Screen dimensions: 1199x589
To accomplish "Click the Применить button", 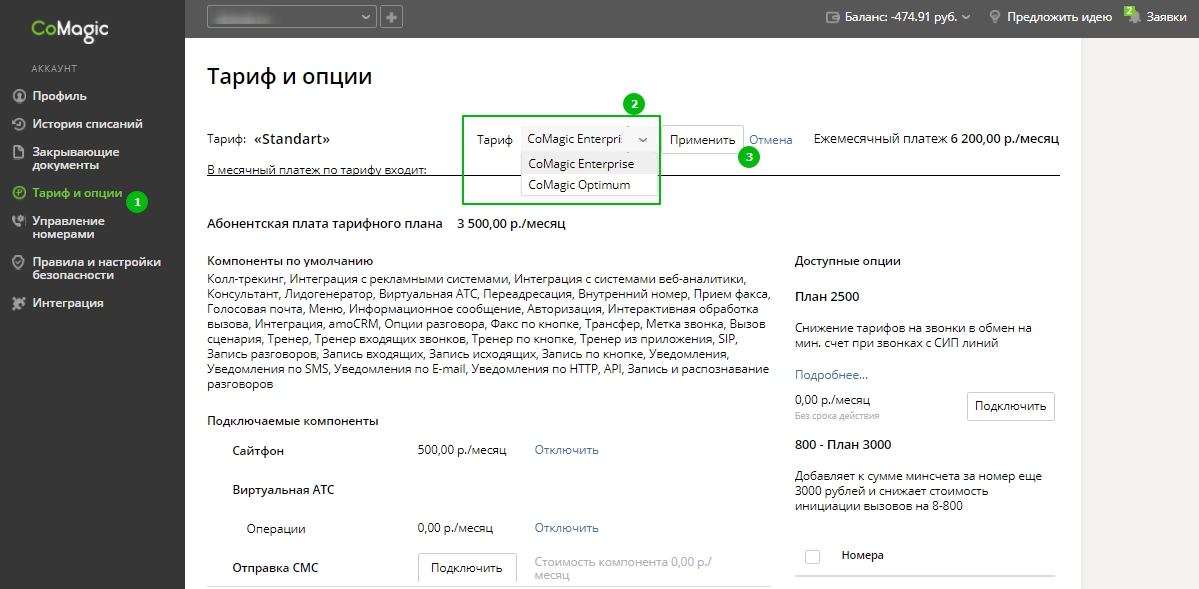I will click(x=702, y=140).
